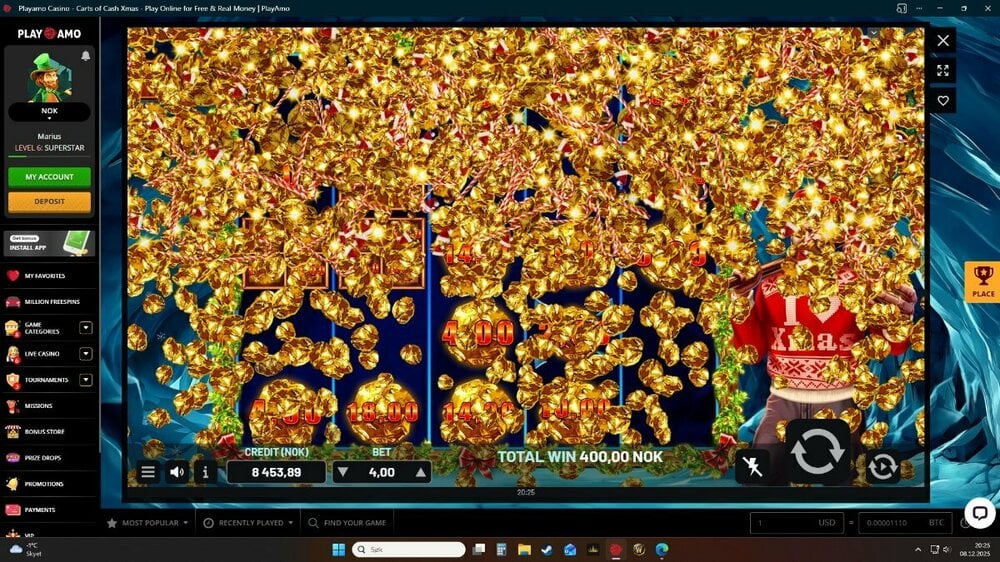Open the NOK currency dropdown
1000x562 pixels.
[x=49, y=113]
